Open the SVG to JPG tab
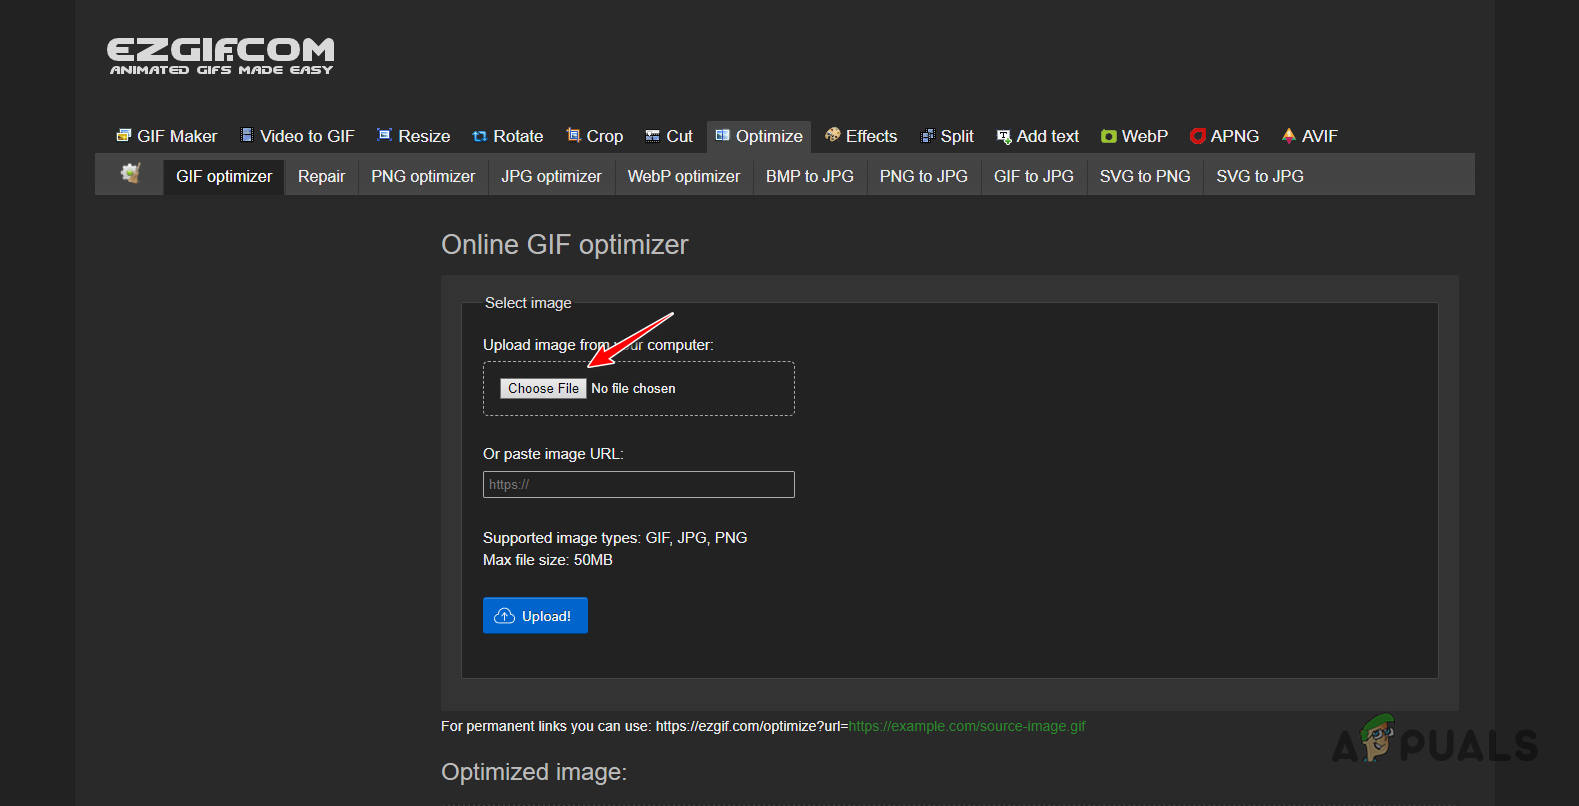Viewport: 1579px width, 806px height. coord(1260,176)
